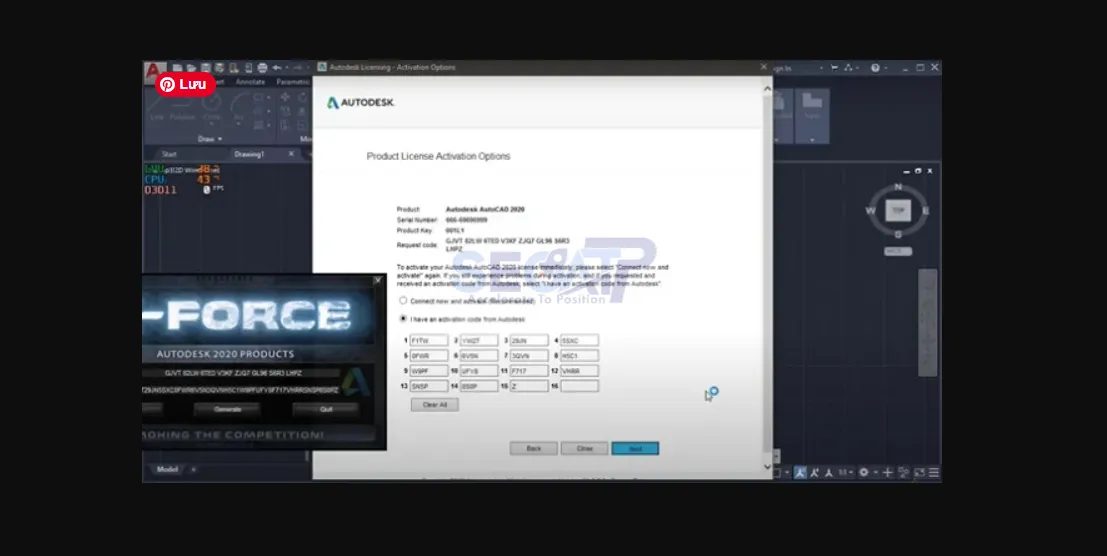Open annotation scale 1:1 dropdown
Image resolution: width=1107 pixels, height=556 pixels.
coord(844,473)
